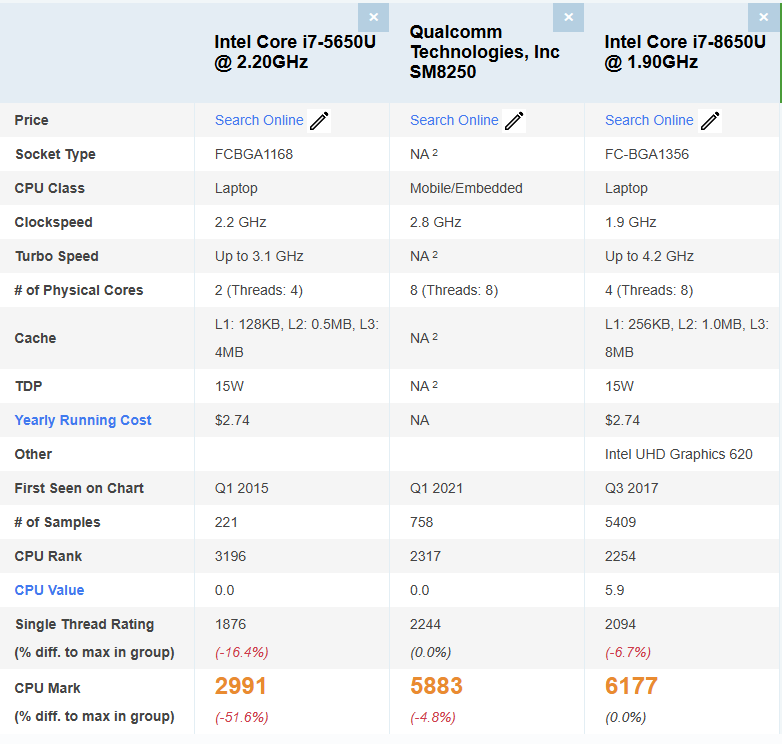Click the Single Thread Rating row label
The height and width of the screenshot is (744, 782).
(x=85, y=624)
